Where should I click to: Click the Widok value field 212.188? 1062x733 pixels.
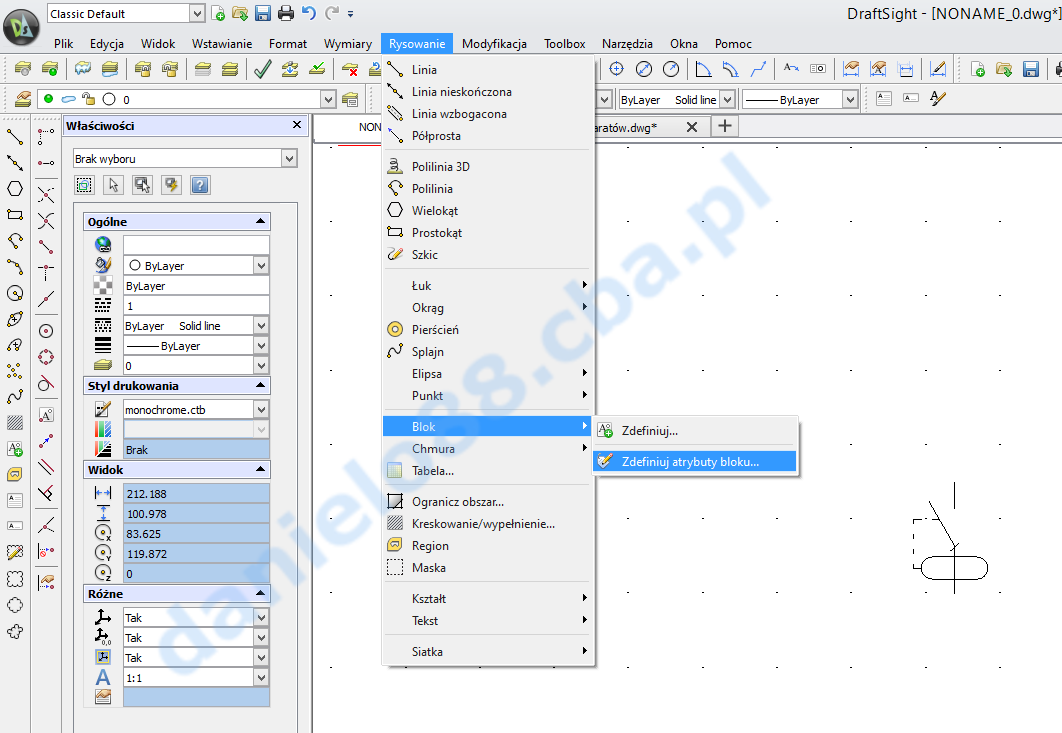196,494
